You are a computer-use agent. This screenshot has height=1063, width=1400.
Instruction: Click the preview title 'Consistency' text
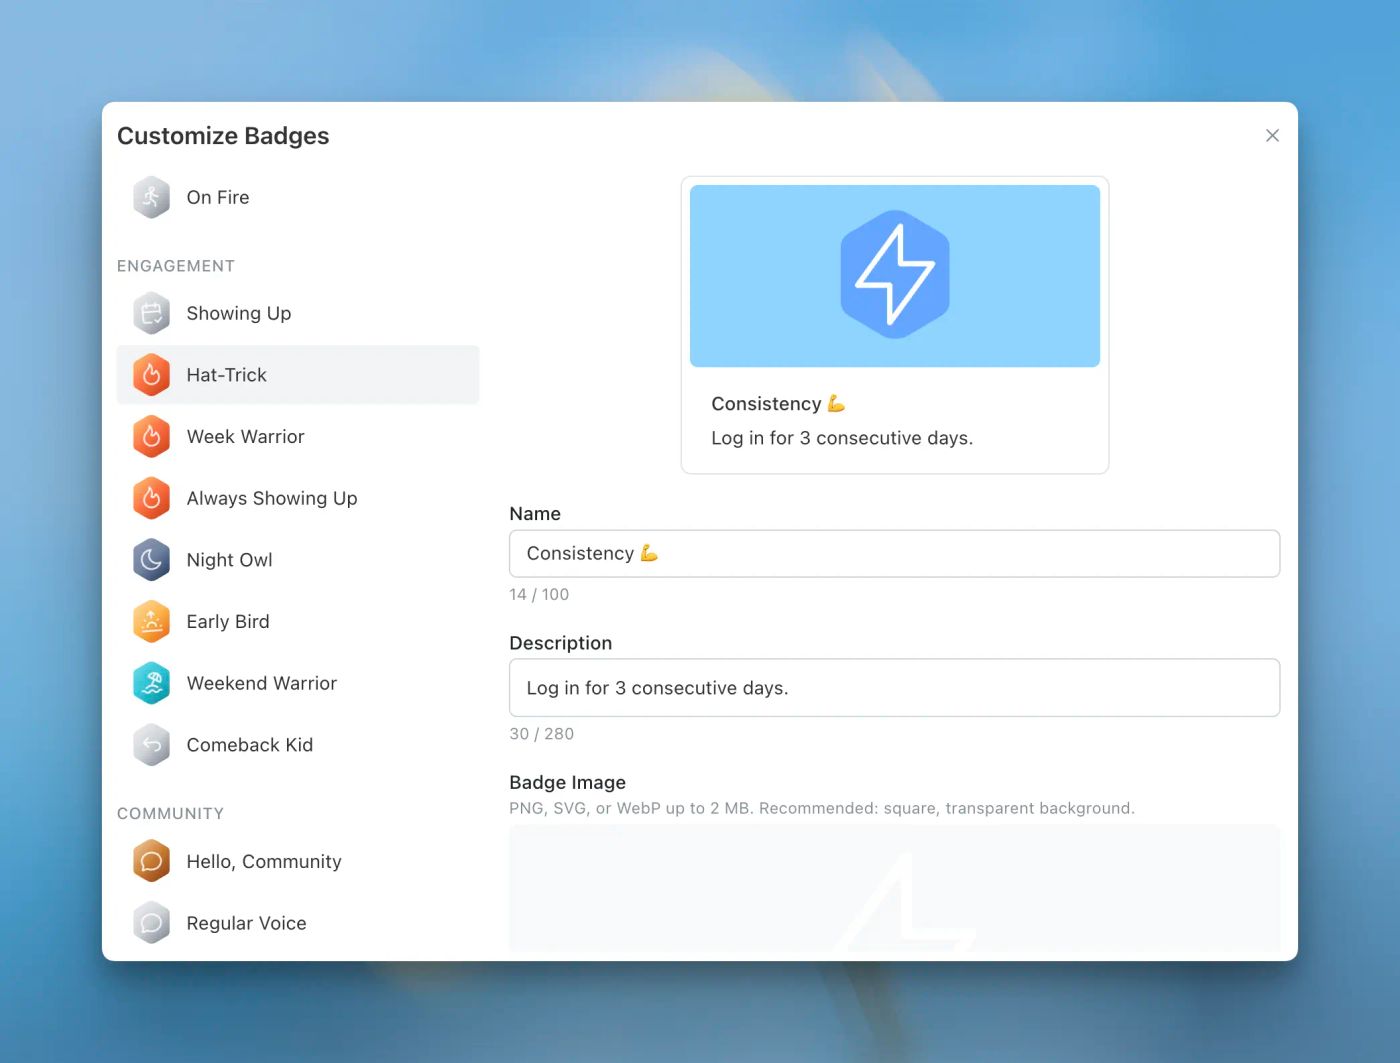[x=766, y=404]
